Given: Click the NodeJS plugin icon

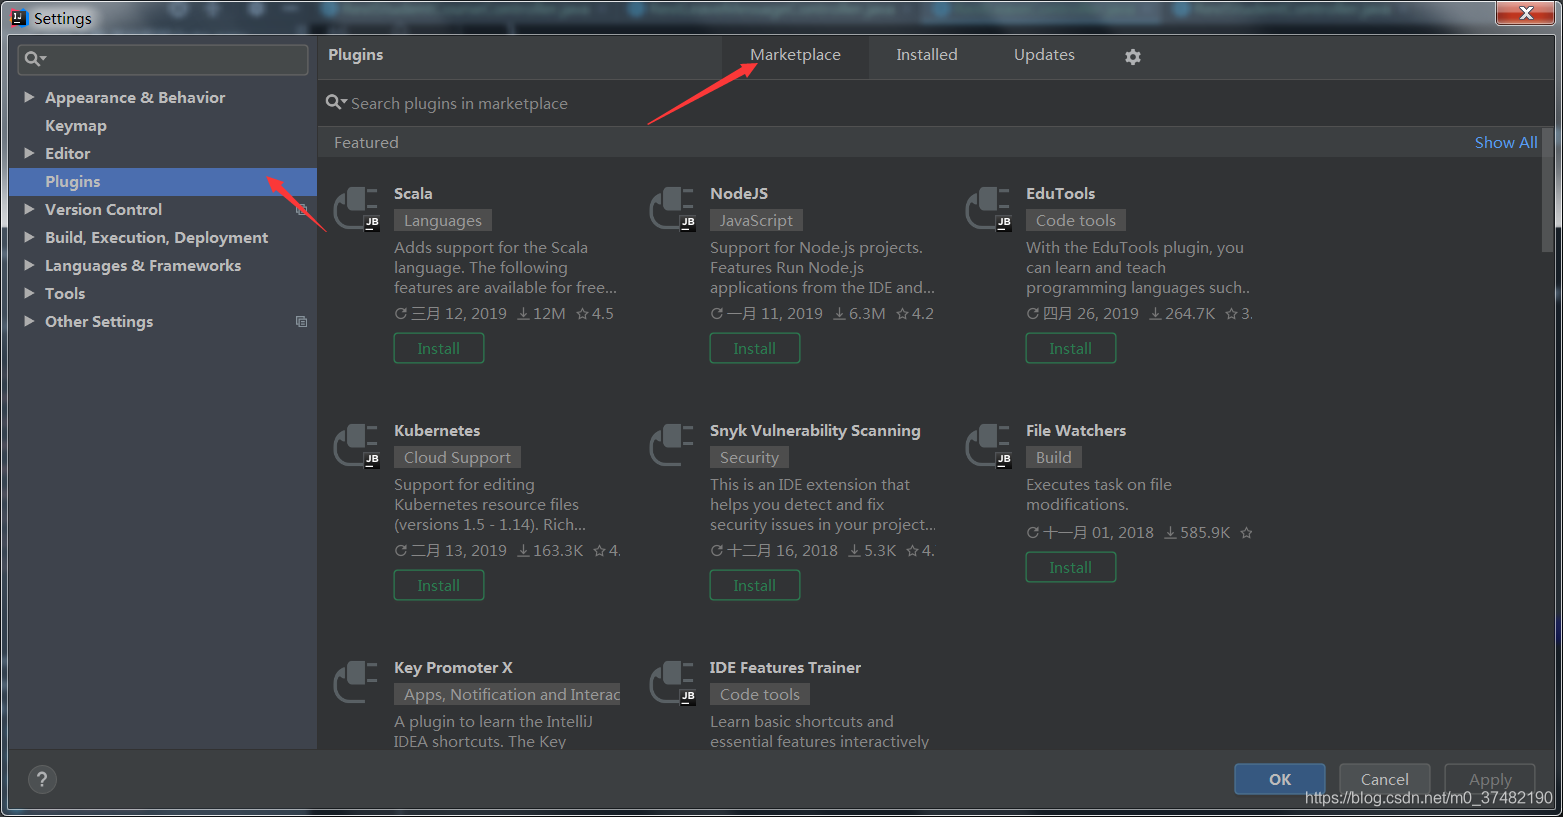Looking at the screenshot, I should pyautogui.click(x=673, y=209).
